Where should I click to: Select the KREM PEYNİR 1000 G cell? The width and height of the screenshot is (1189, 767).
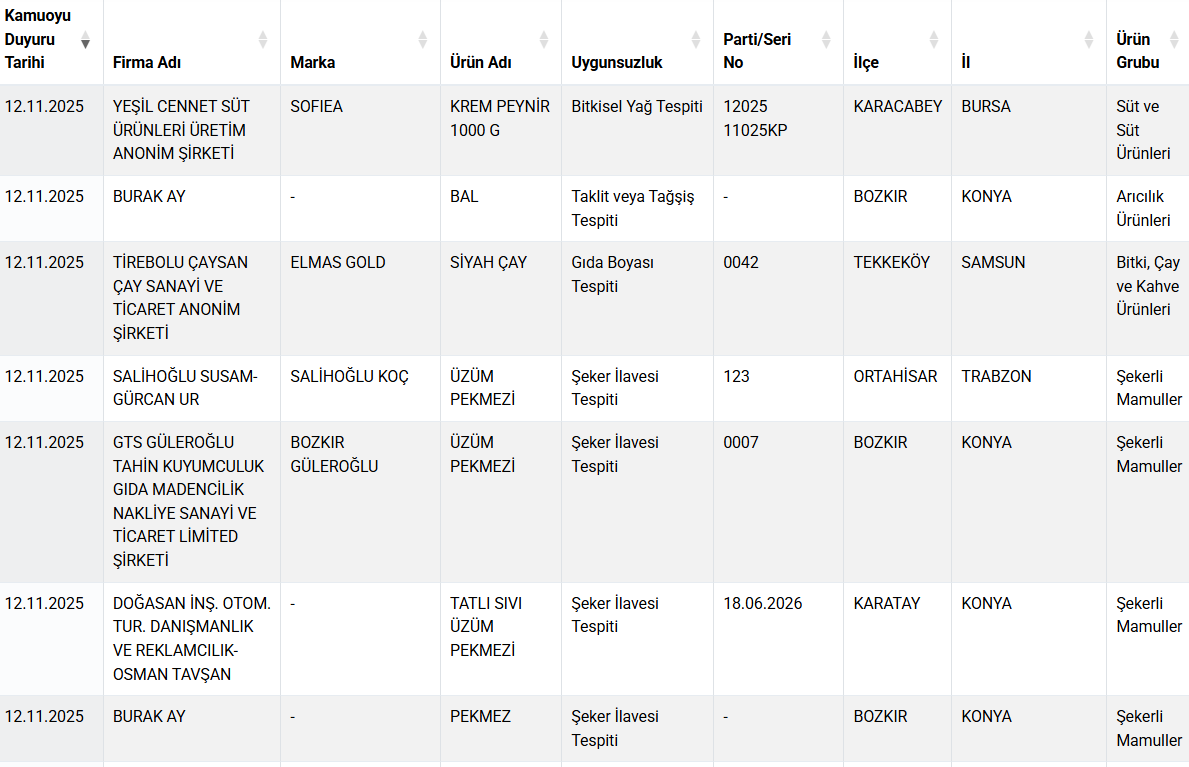click(499, 118)
